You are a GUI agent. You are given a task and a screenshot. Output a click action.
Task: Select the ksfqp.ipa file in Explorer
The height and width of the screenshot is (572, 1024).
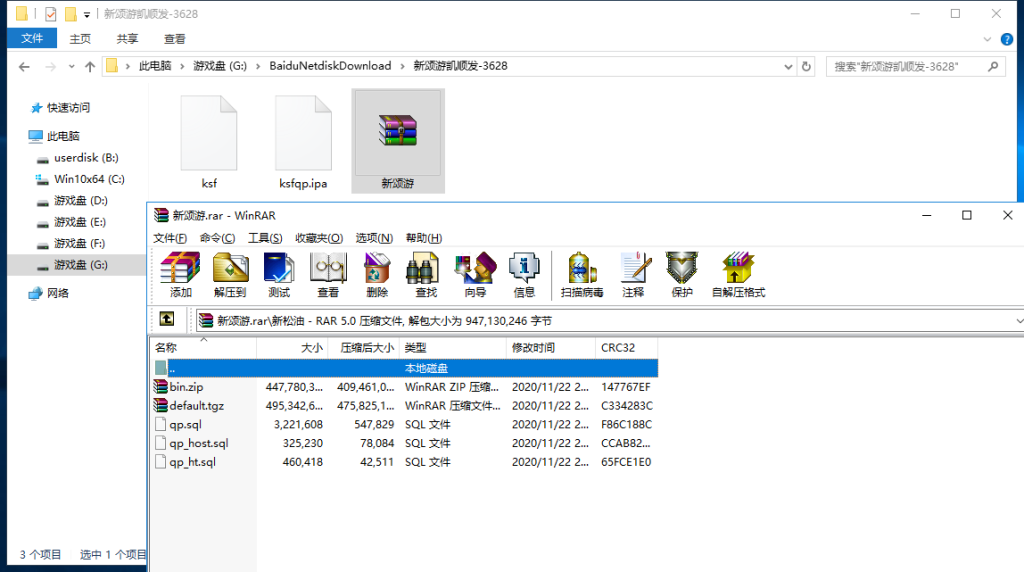(303, 142)
